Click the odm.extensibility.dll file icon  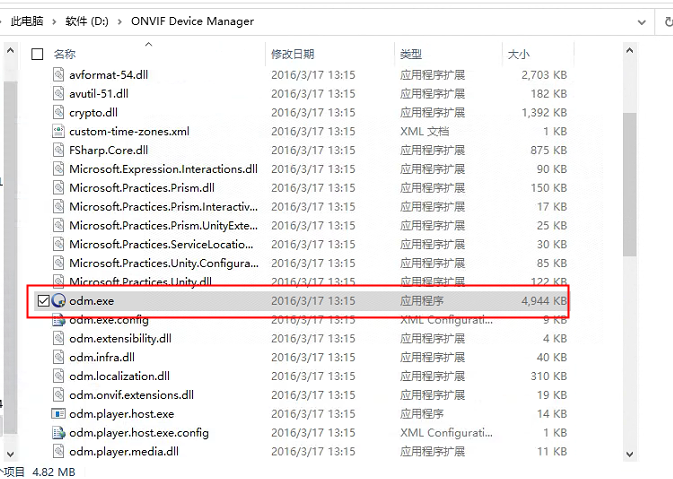click(x=58, y=339)
